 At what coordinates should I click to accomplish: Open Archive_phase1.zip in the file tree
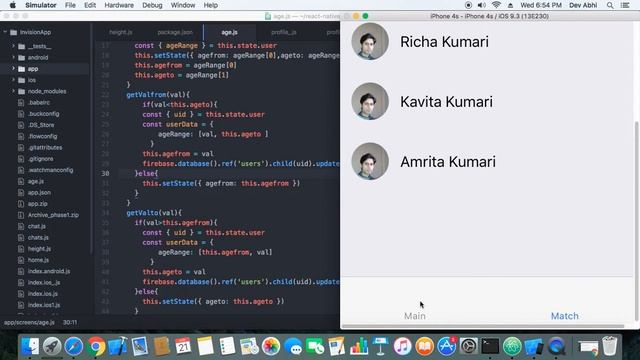click(53, 215)
